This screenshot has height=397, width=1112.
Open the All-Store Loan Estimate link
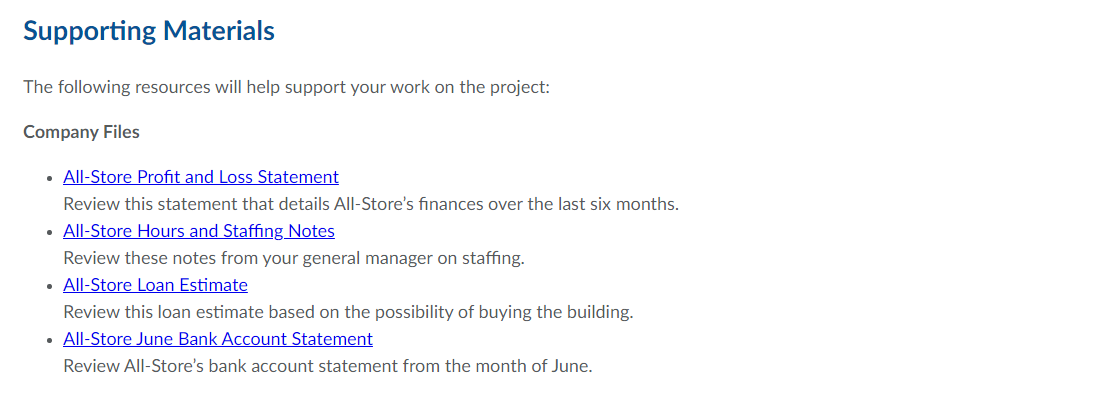(155, 285)
